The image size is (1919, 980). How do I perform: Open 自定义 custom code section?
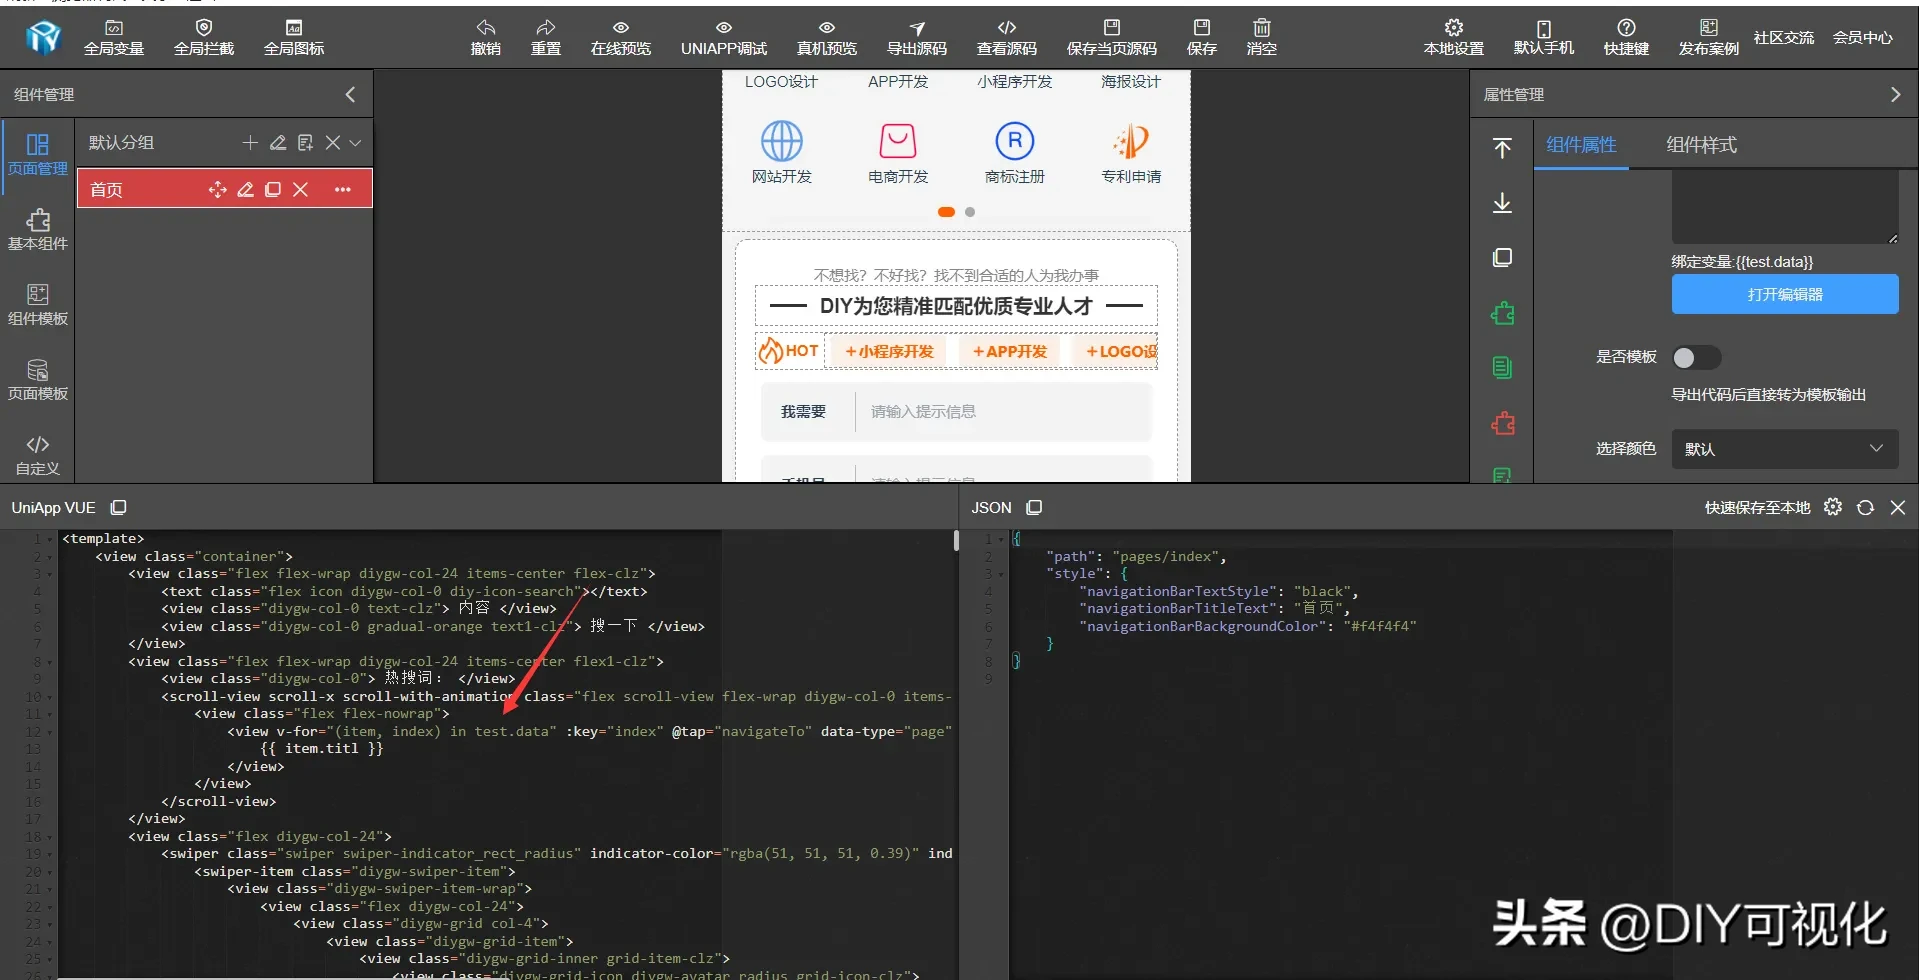38,454
